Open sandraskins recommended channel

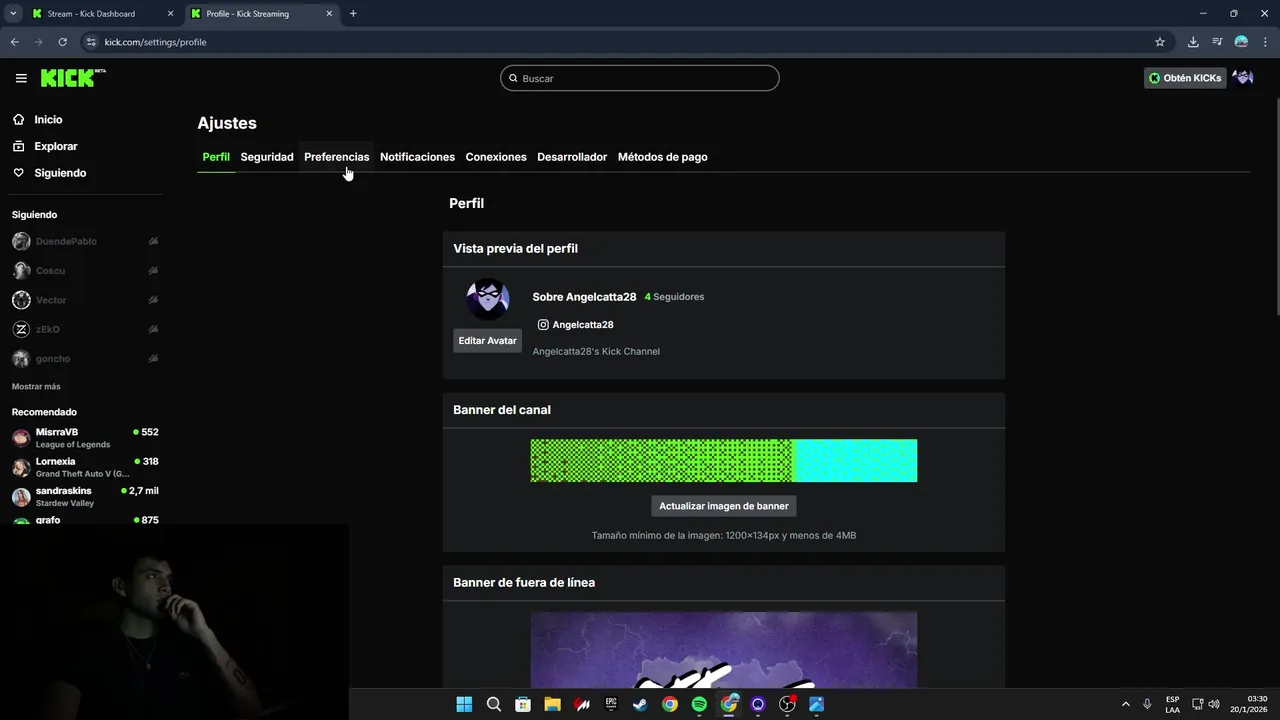(x=85, y=497)
